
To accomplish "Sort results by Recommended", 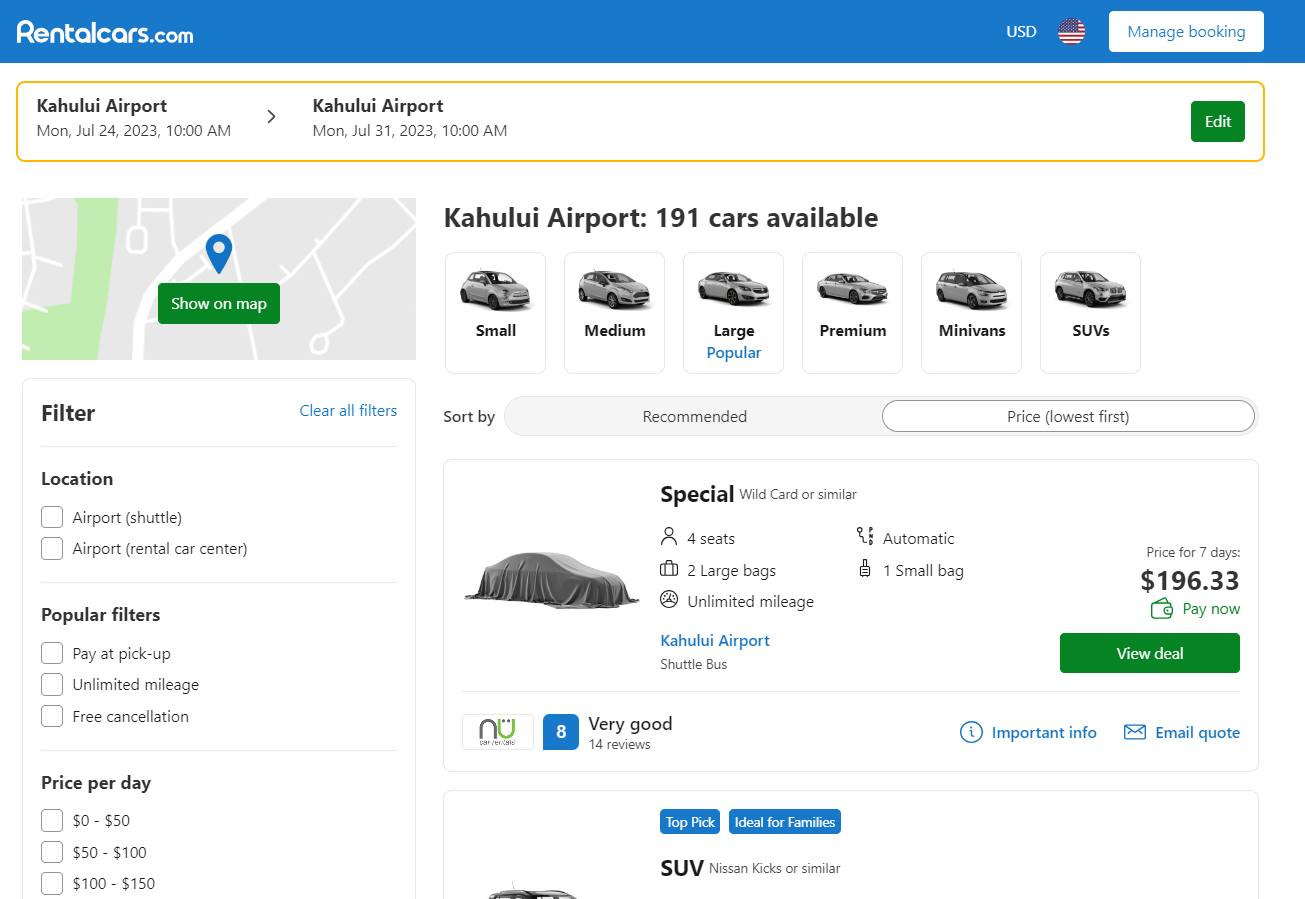I will pyautogui.click(x=694, y=416).
